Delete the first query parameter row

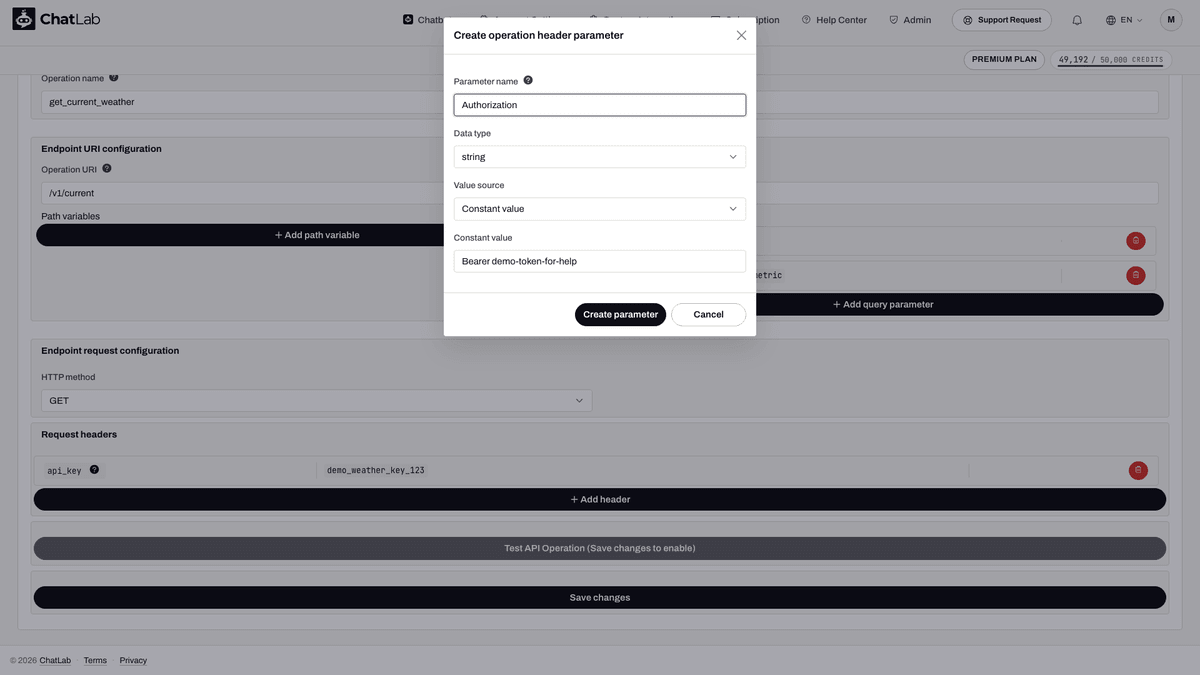(1136, 240)
